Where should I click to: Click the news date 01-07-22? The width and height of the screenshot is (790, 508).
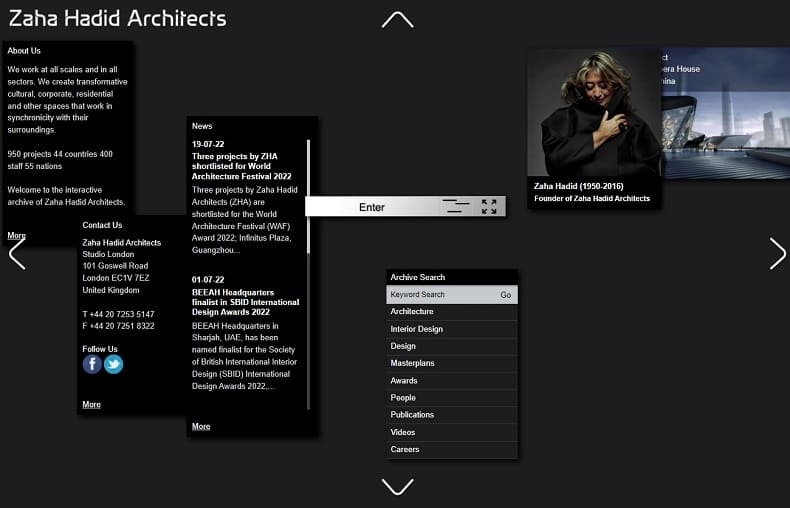[208, 280]
